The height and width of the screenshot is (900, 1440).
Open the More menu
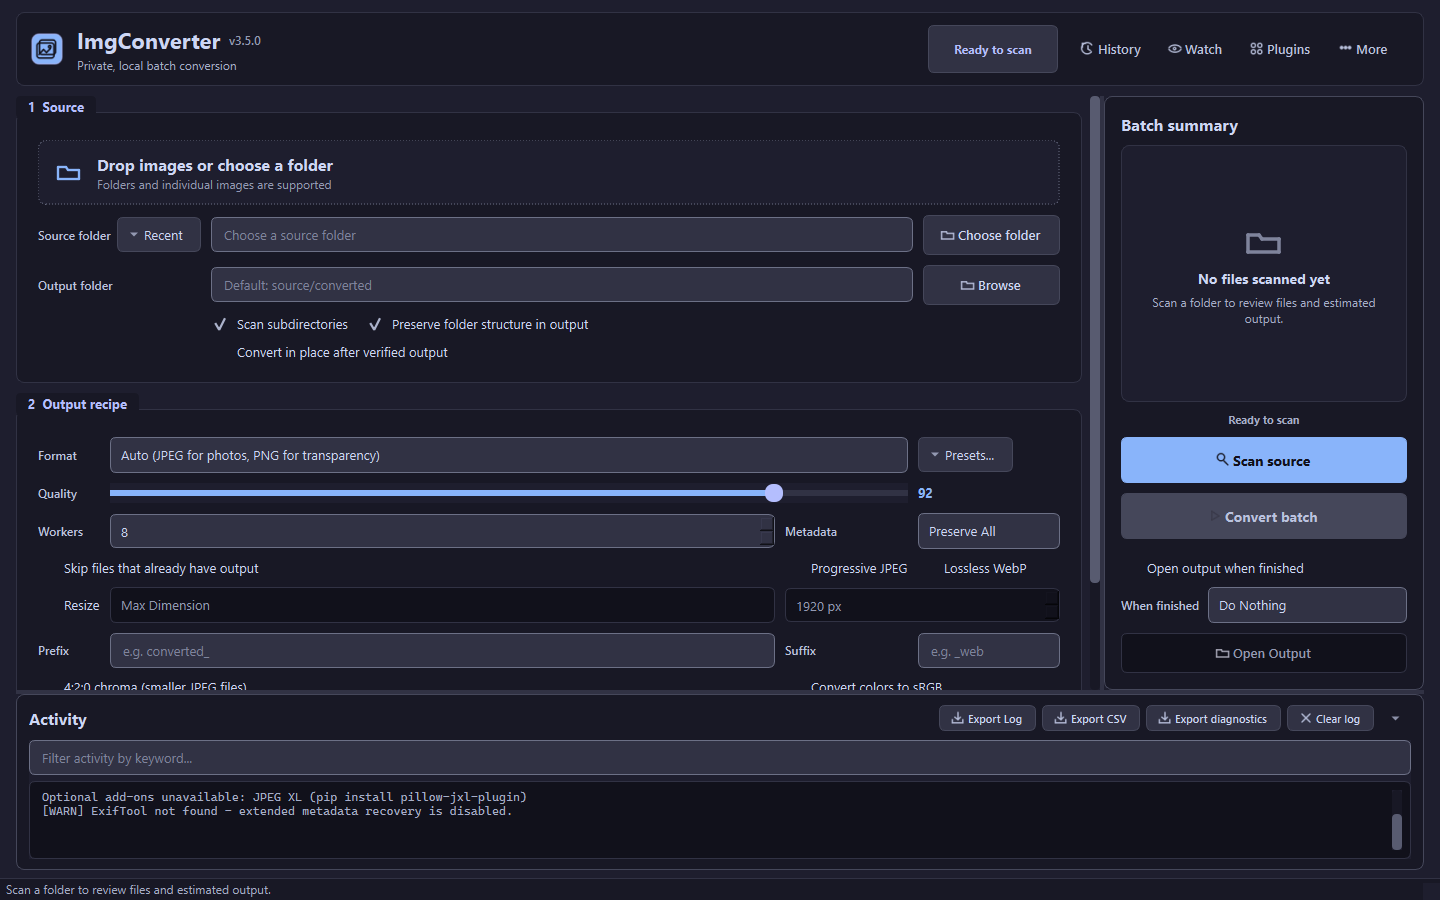pyautogui.click(x=1363, y=49)
